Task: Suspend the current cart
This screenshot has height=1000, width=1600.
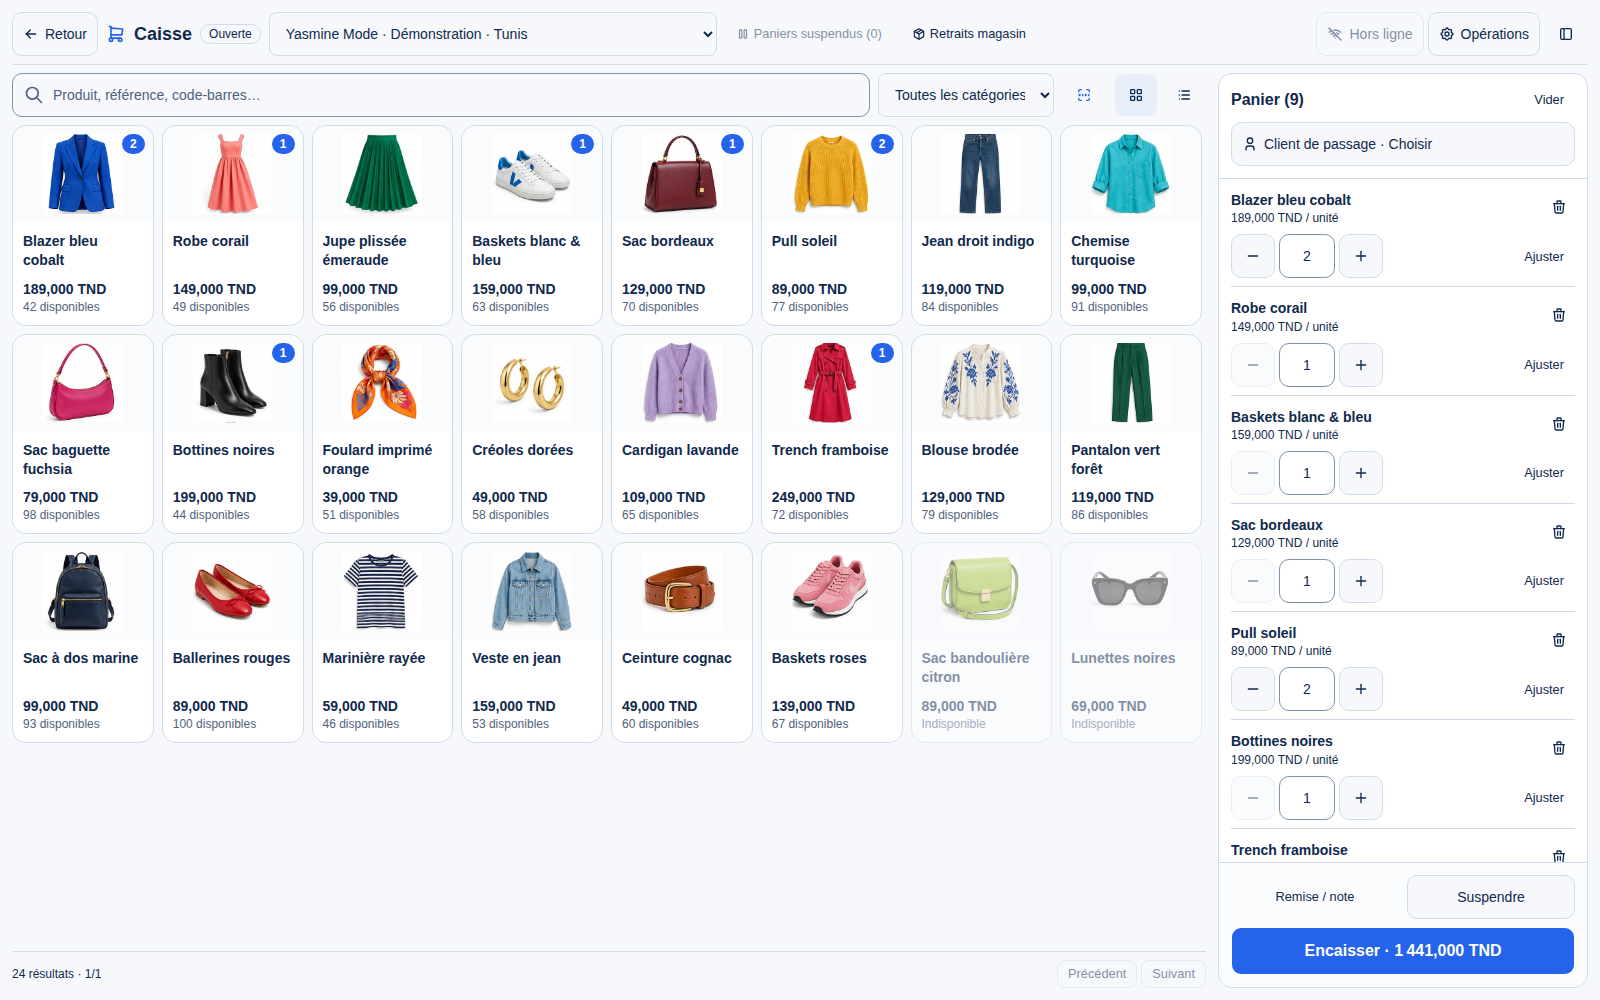Action: (1491, 897)
